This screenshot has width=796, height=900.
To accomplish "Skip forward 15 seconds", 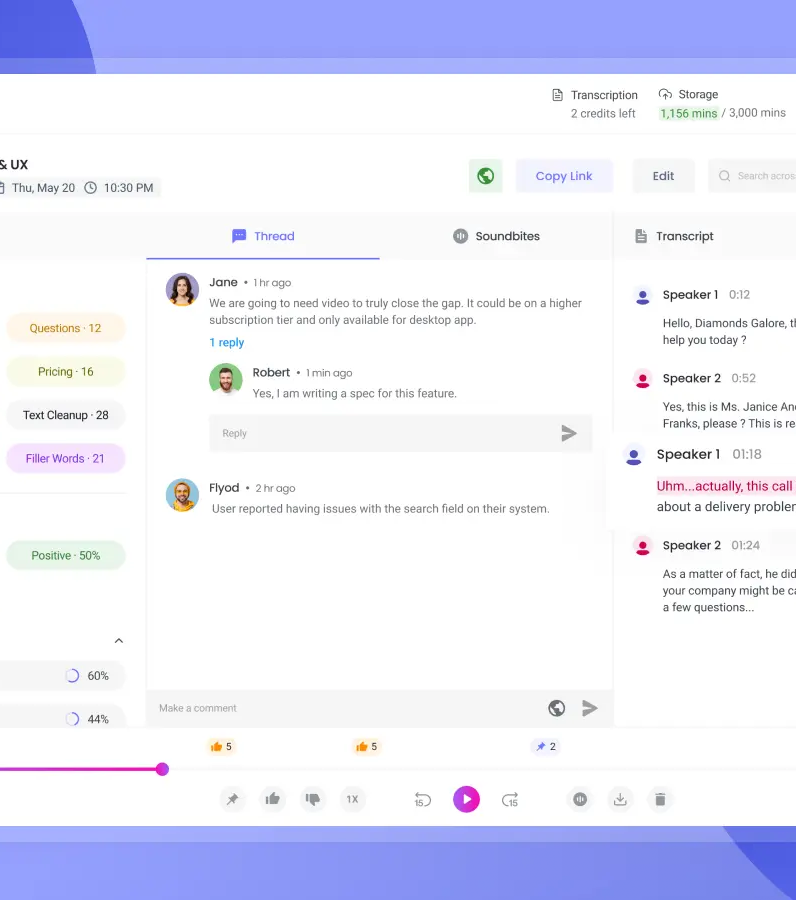I will [x=510, y=800].
